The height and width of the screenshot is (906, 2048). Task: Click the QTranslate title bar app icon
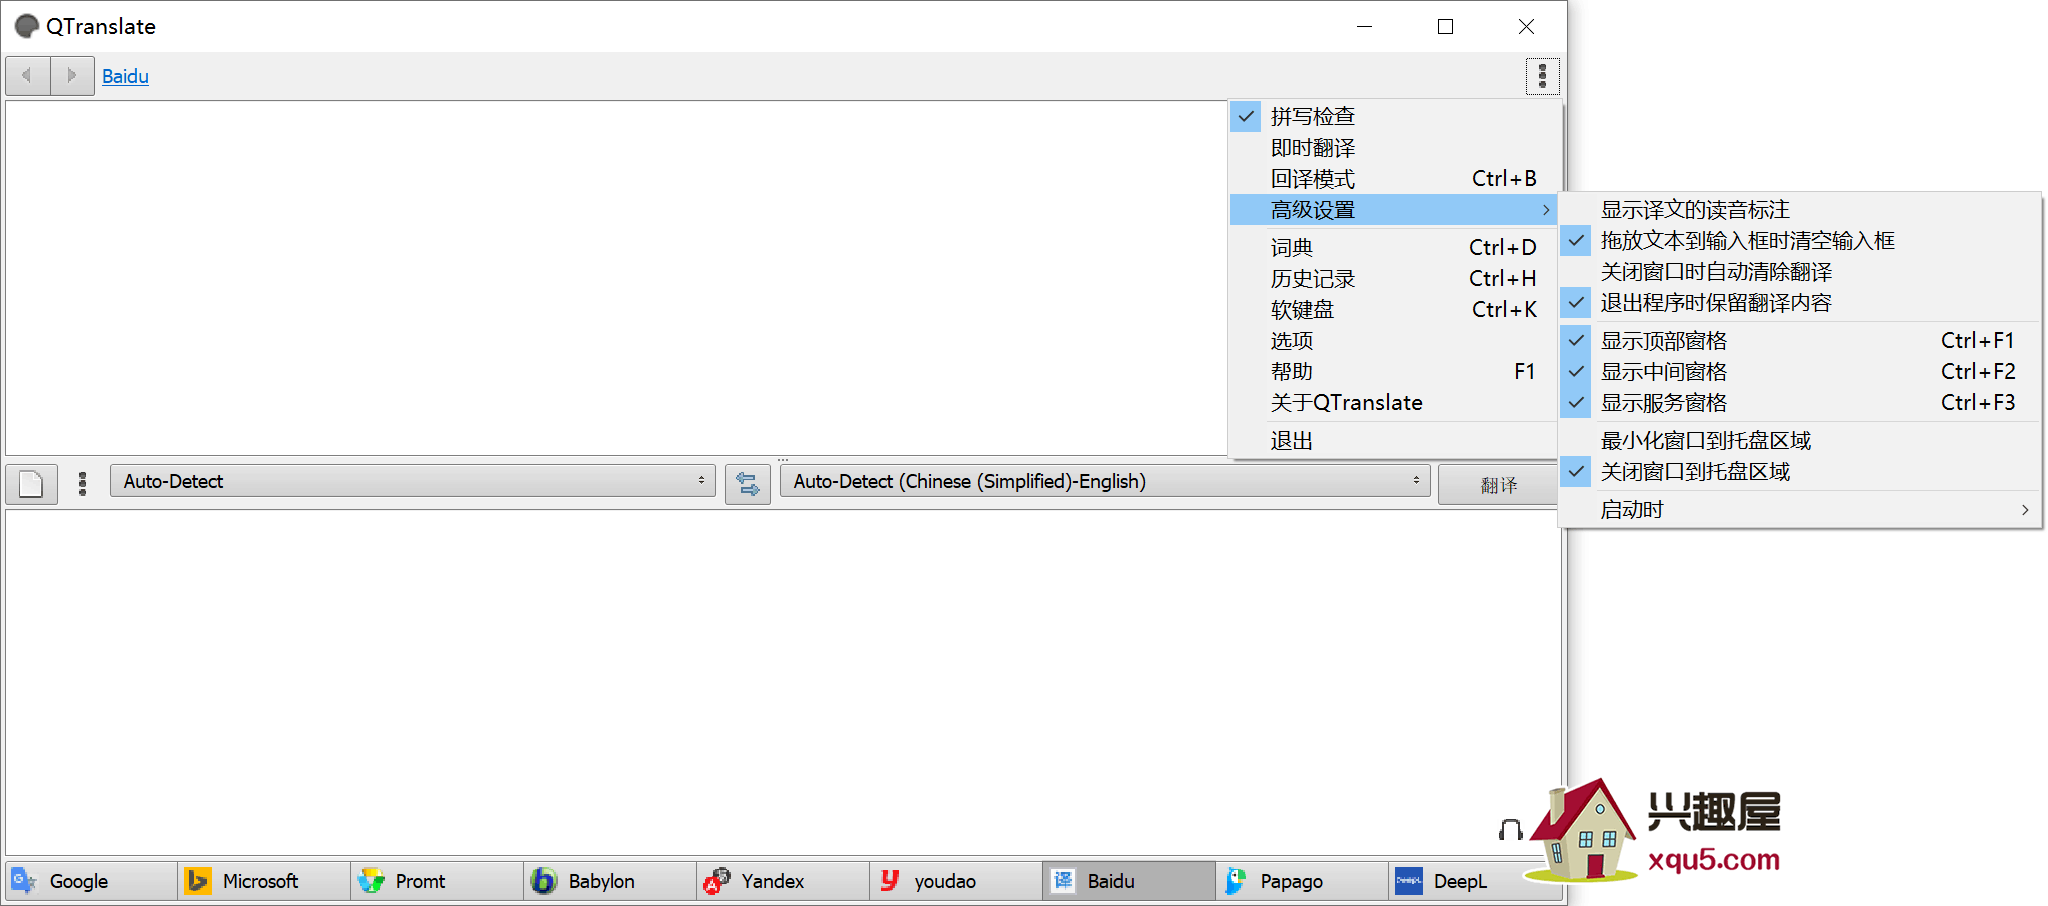27,26
